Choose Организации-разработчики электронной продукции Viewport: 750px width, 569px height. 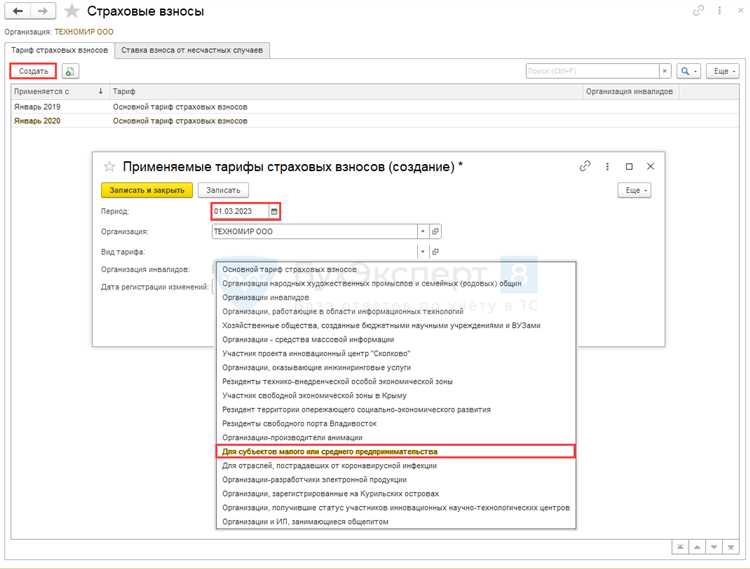point(396,480)
